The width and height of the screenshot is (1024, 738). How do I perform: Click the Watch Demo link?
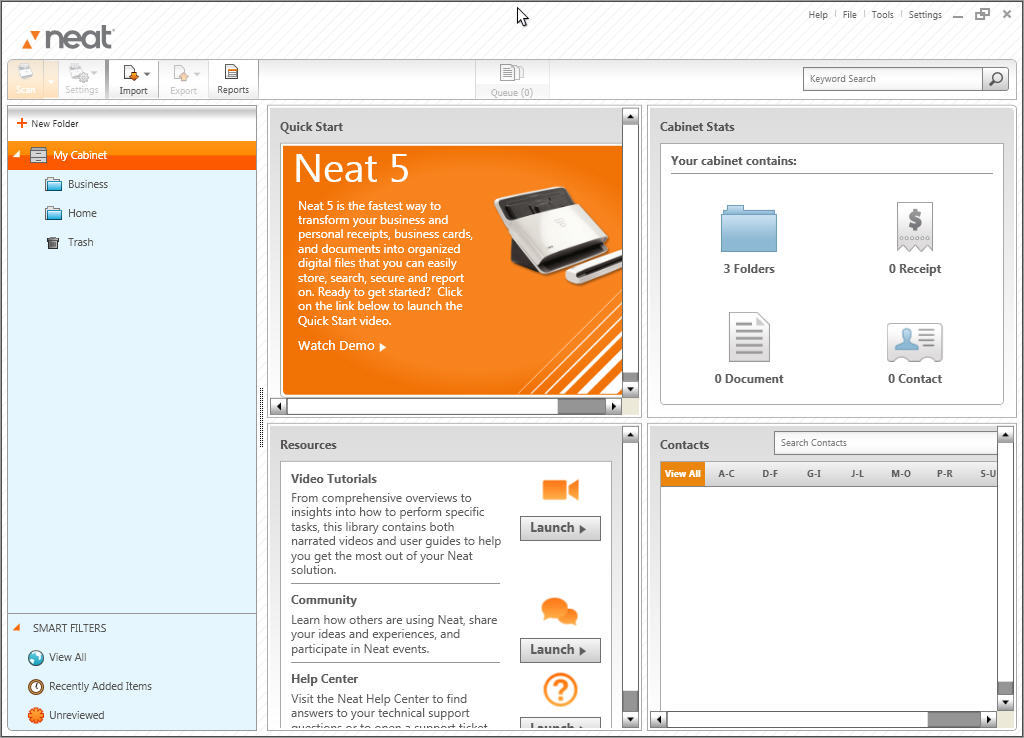click(x=336, y=345)
